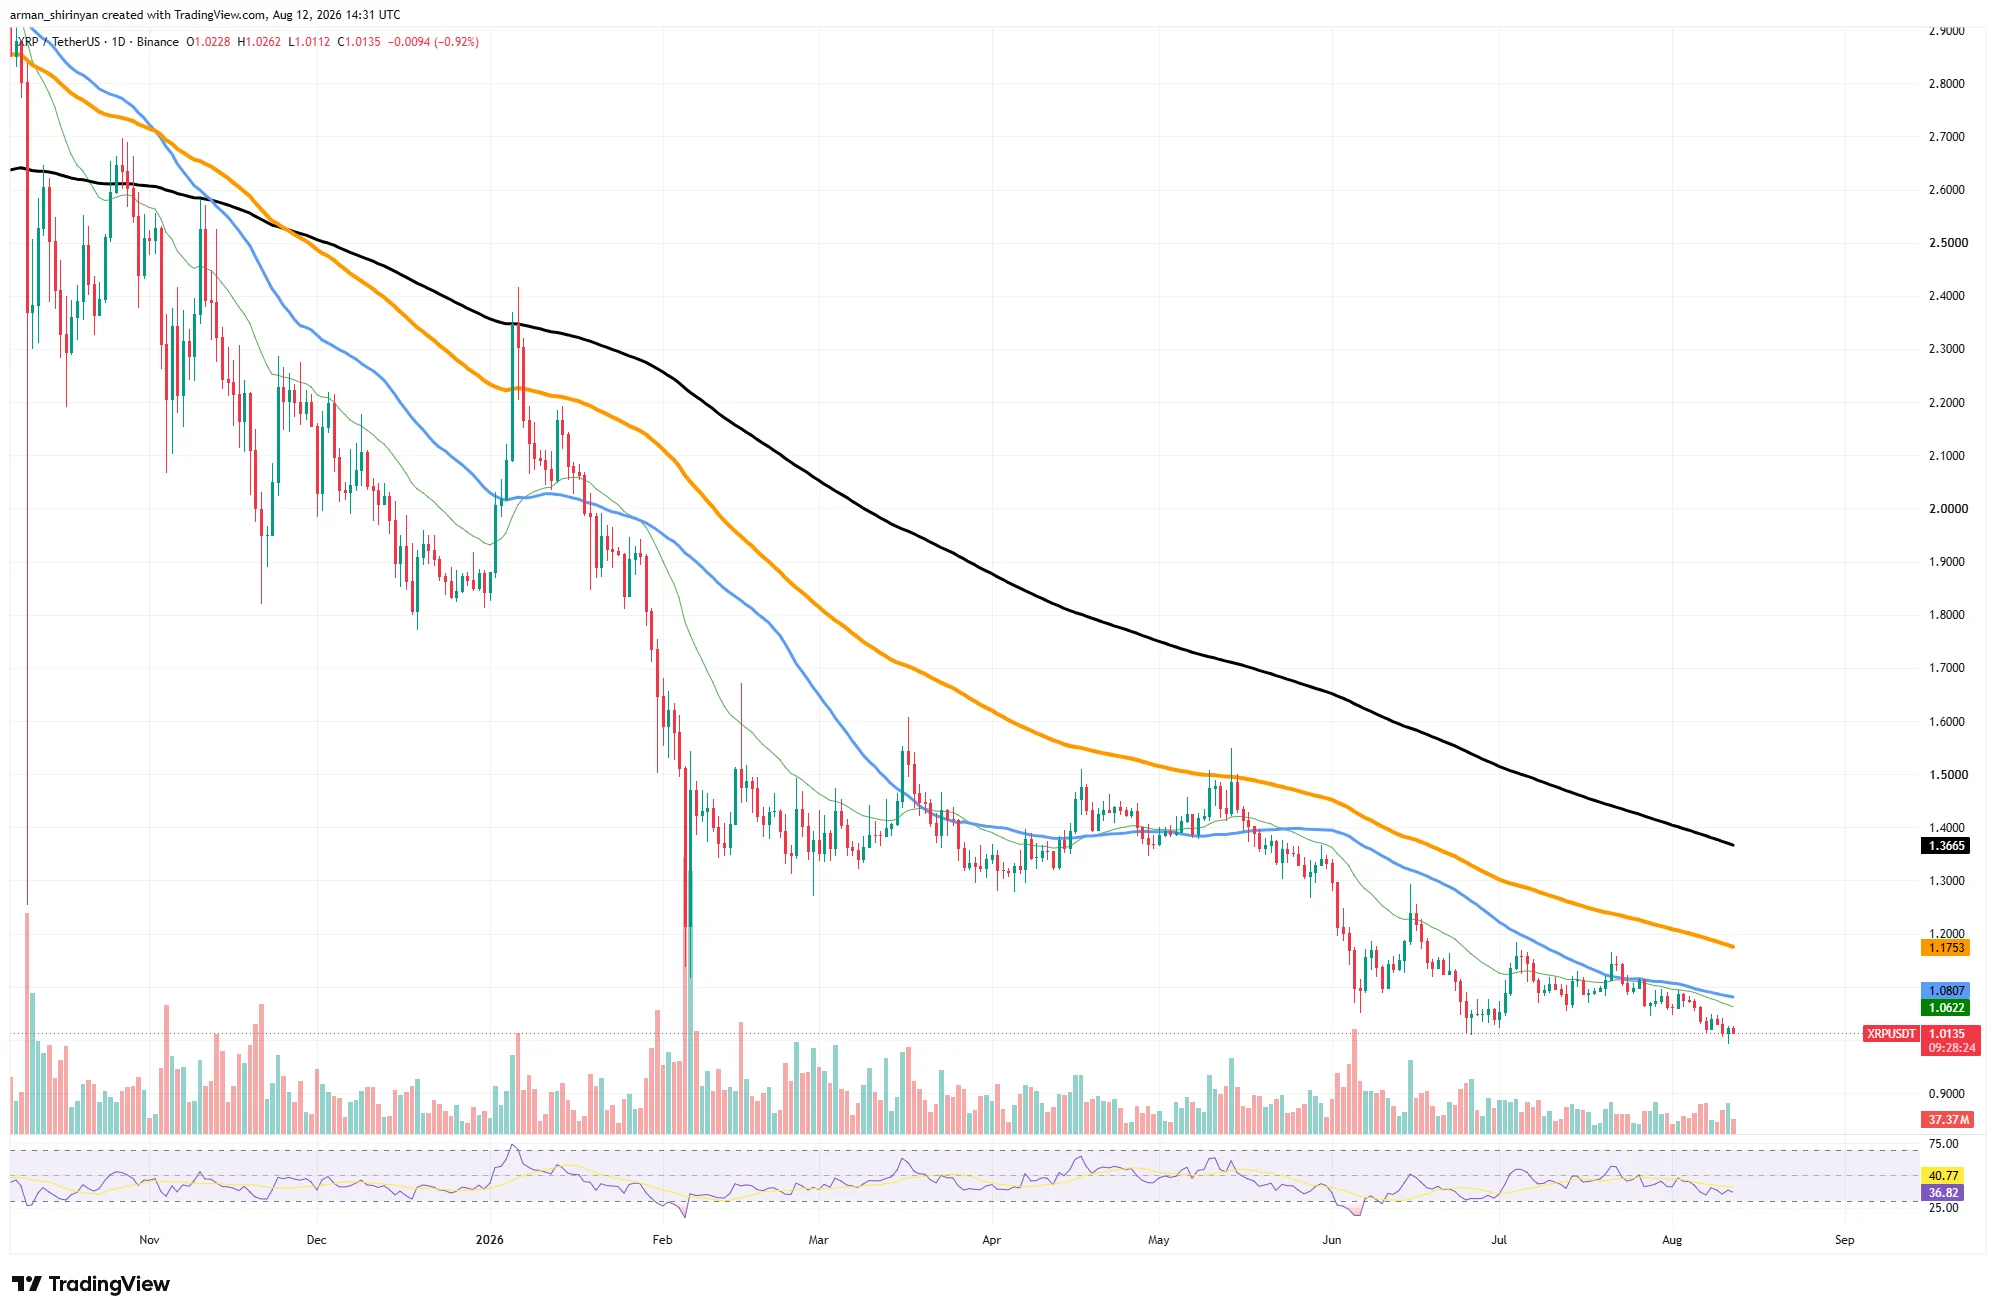Image resolution: width=1996 pixels, height=1314 pixels.
Task: Click the Binance exchange label in legend
Action: (158, 42)
